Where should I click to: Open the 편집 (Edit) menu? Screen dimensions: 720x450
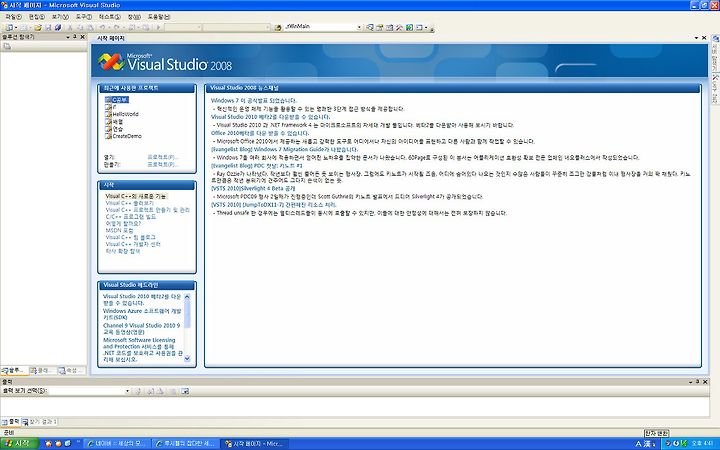(37, 17)
